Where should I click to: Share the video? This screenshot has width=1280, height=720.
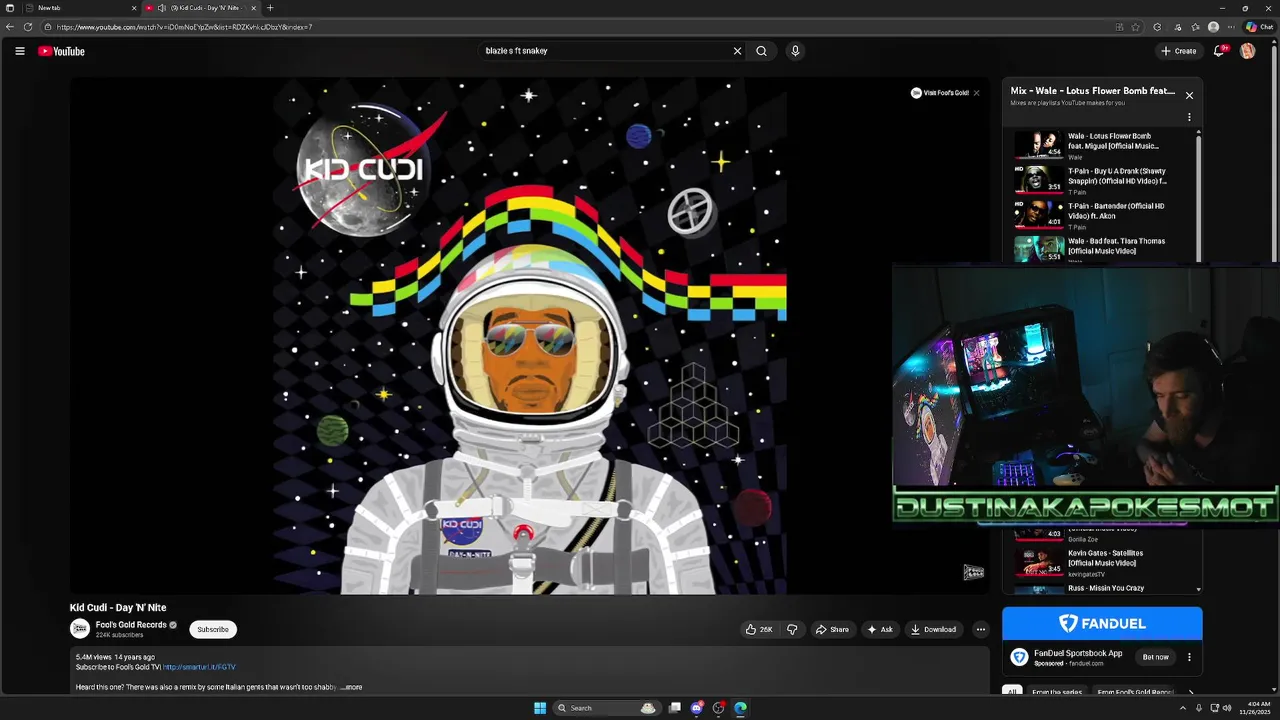832,629
